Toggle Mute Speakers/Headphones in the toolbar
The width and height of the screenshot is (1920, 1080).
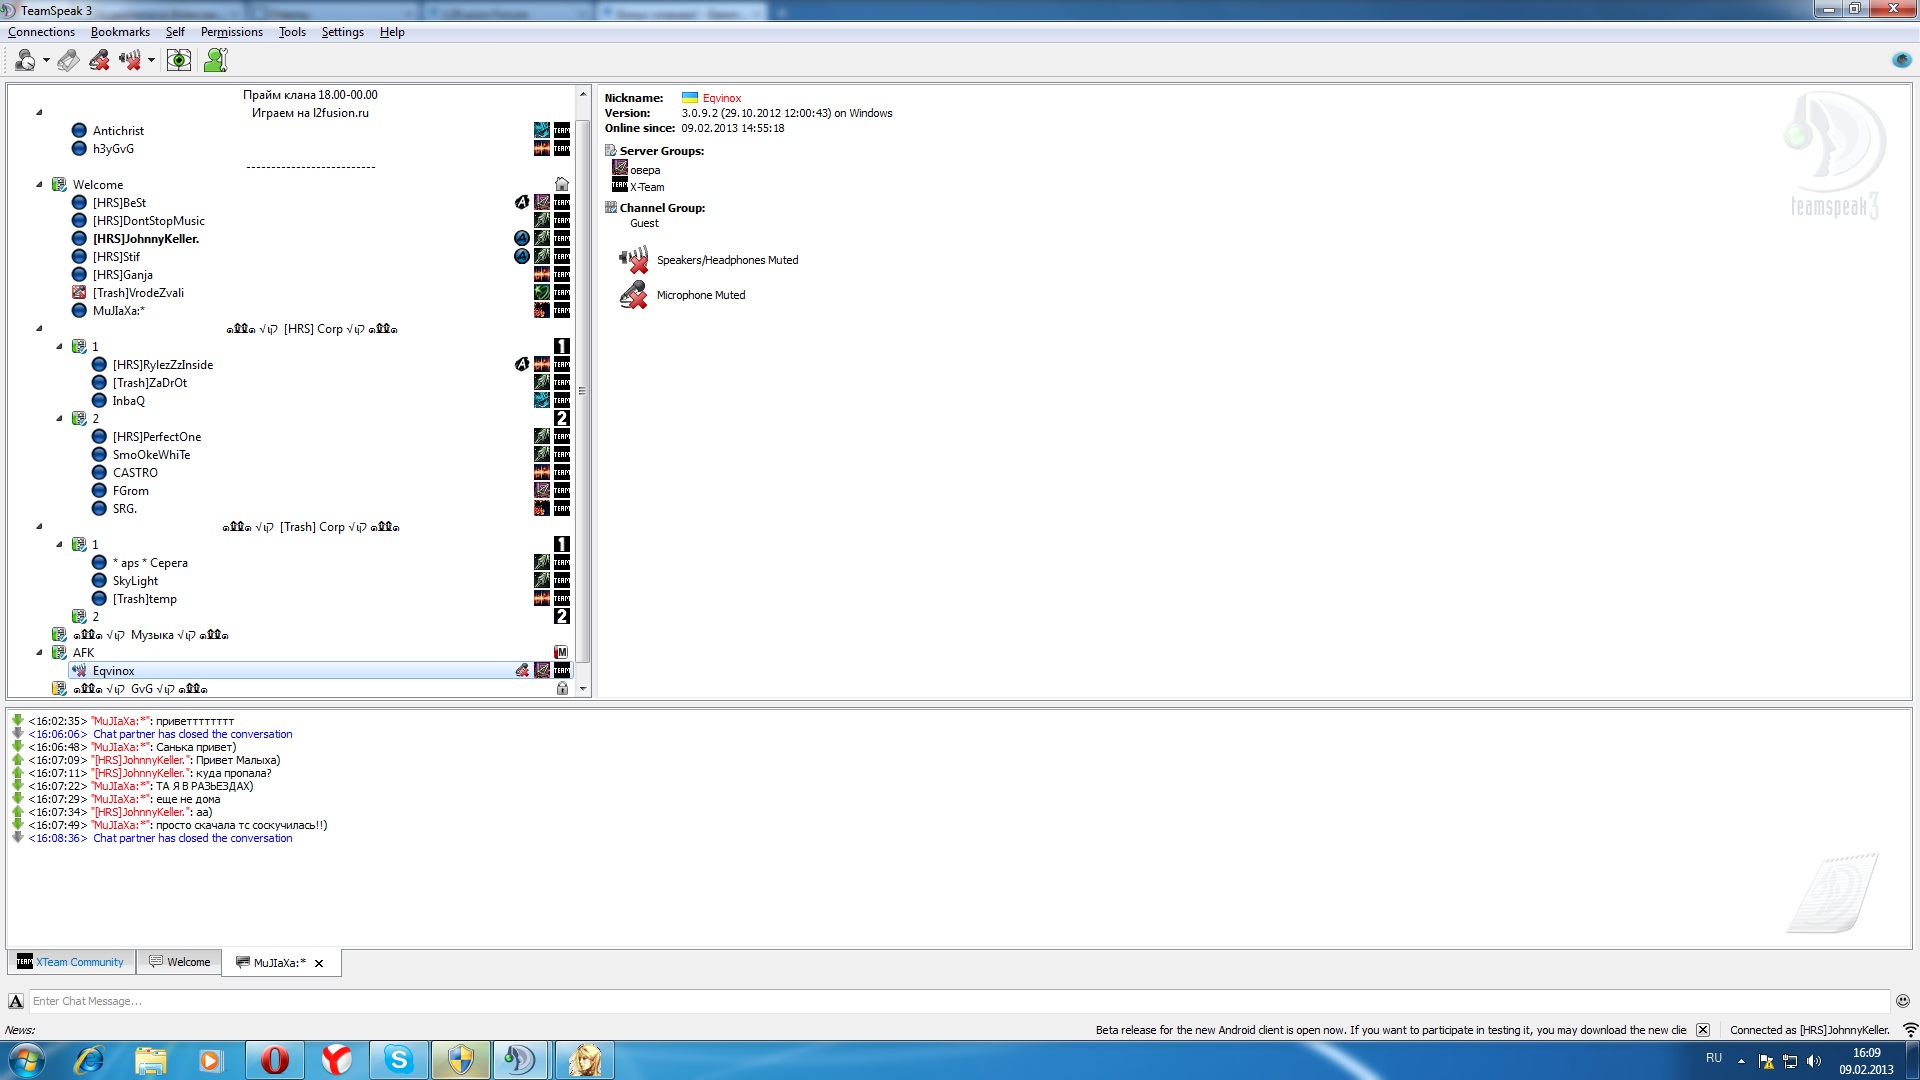[x=129, y=61]
